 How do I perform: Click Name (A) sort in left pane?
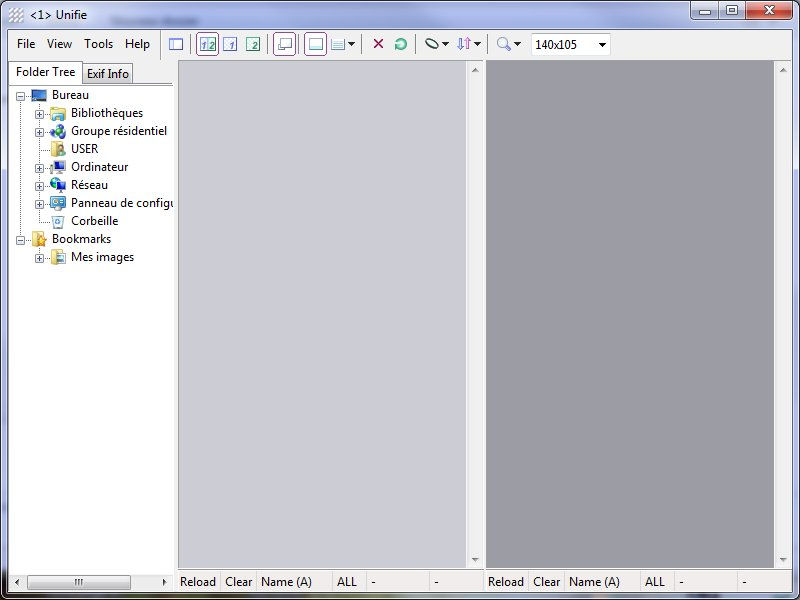(286, 582)
